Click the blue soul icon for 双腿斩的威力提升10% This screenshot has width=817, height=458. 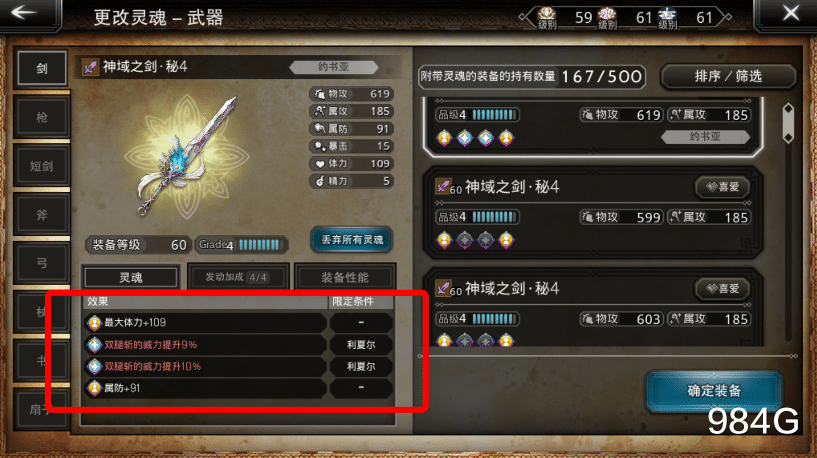tap(94, 367)
